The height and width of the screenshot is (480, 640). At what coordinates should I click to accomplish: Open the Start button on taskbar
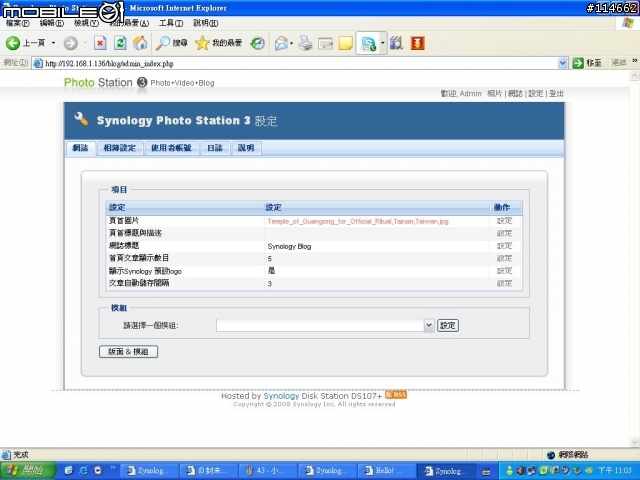point(27,471)
